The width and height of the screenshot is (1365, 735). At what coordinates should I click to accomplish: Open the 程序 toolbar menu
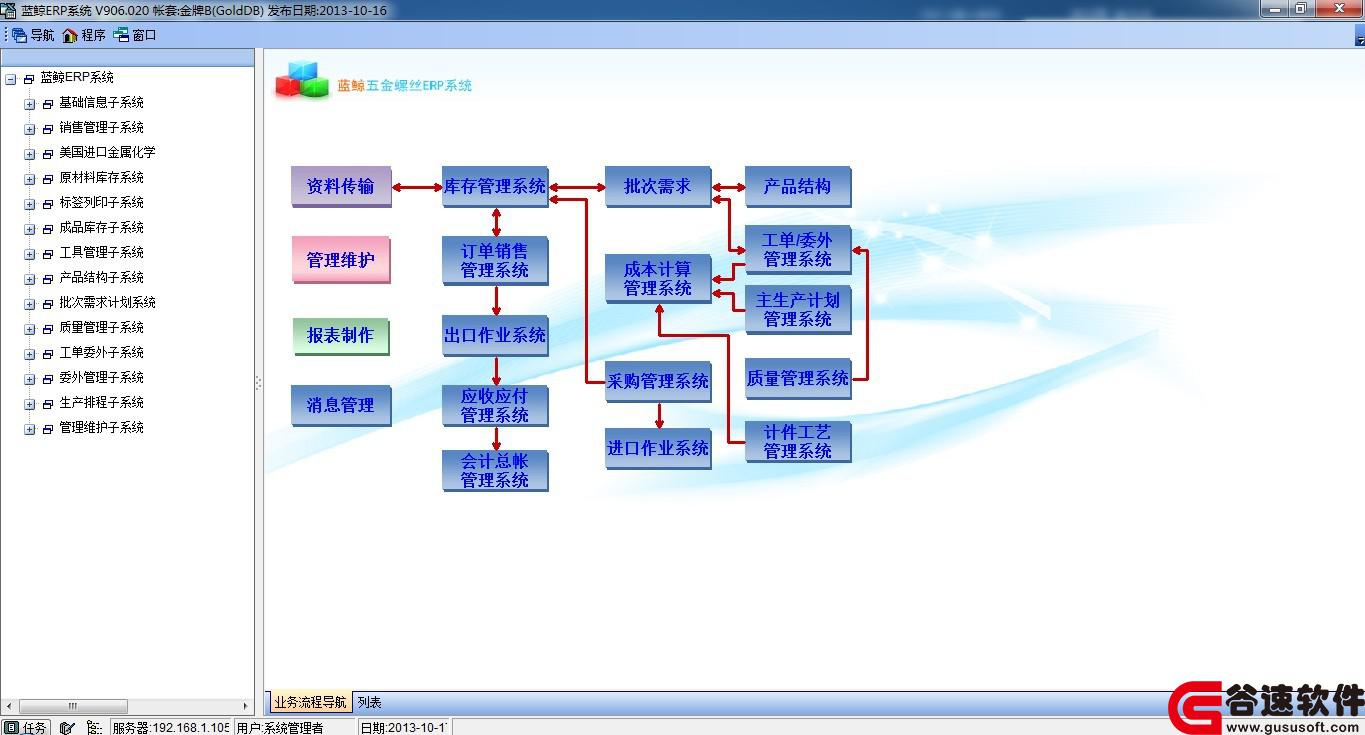click(83, 35)
